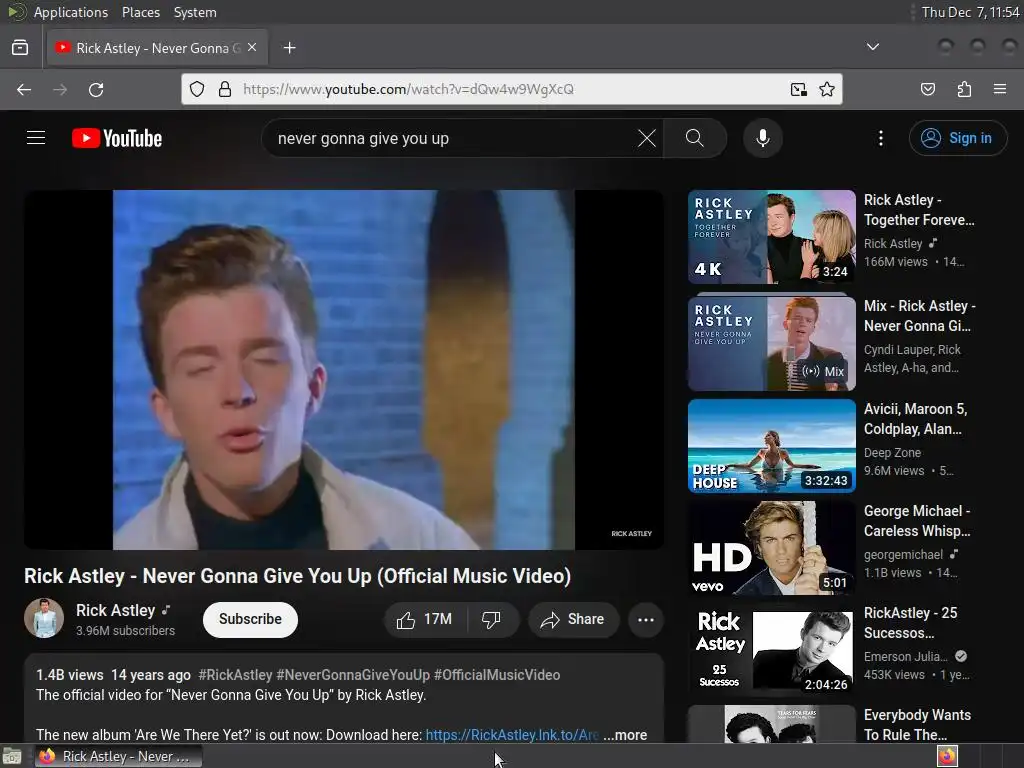Viewport: 1024px width, 768px height.
Task: Go back with browser back arrow
Action: point(24,89)
